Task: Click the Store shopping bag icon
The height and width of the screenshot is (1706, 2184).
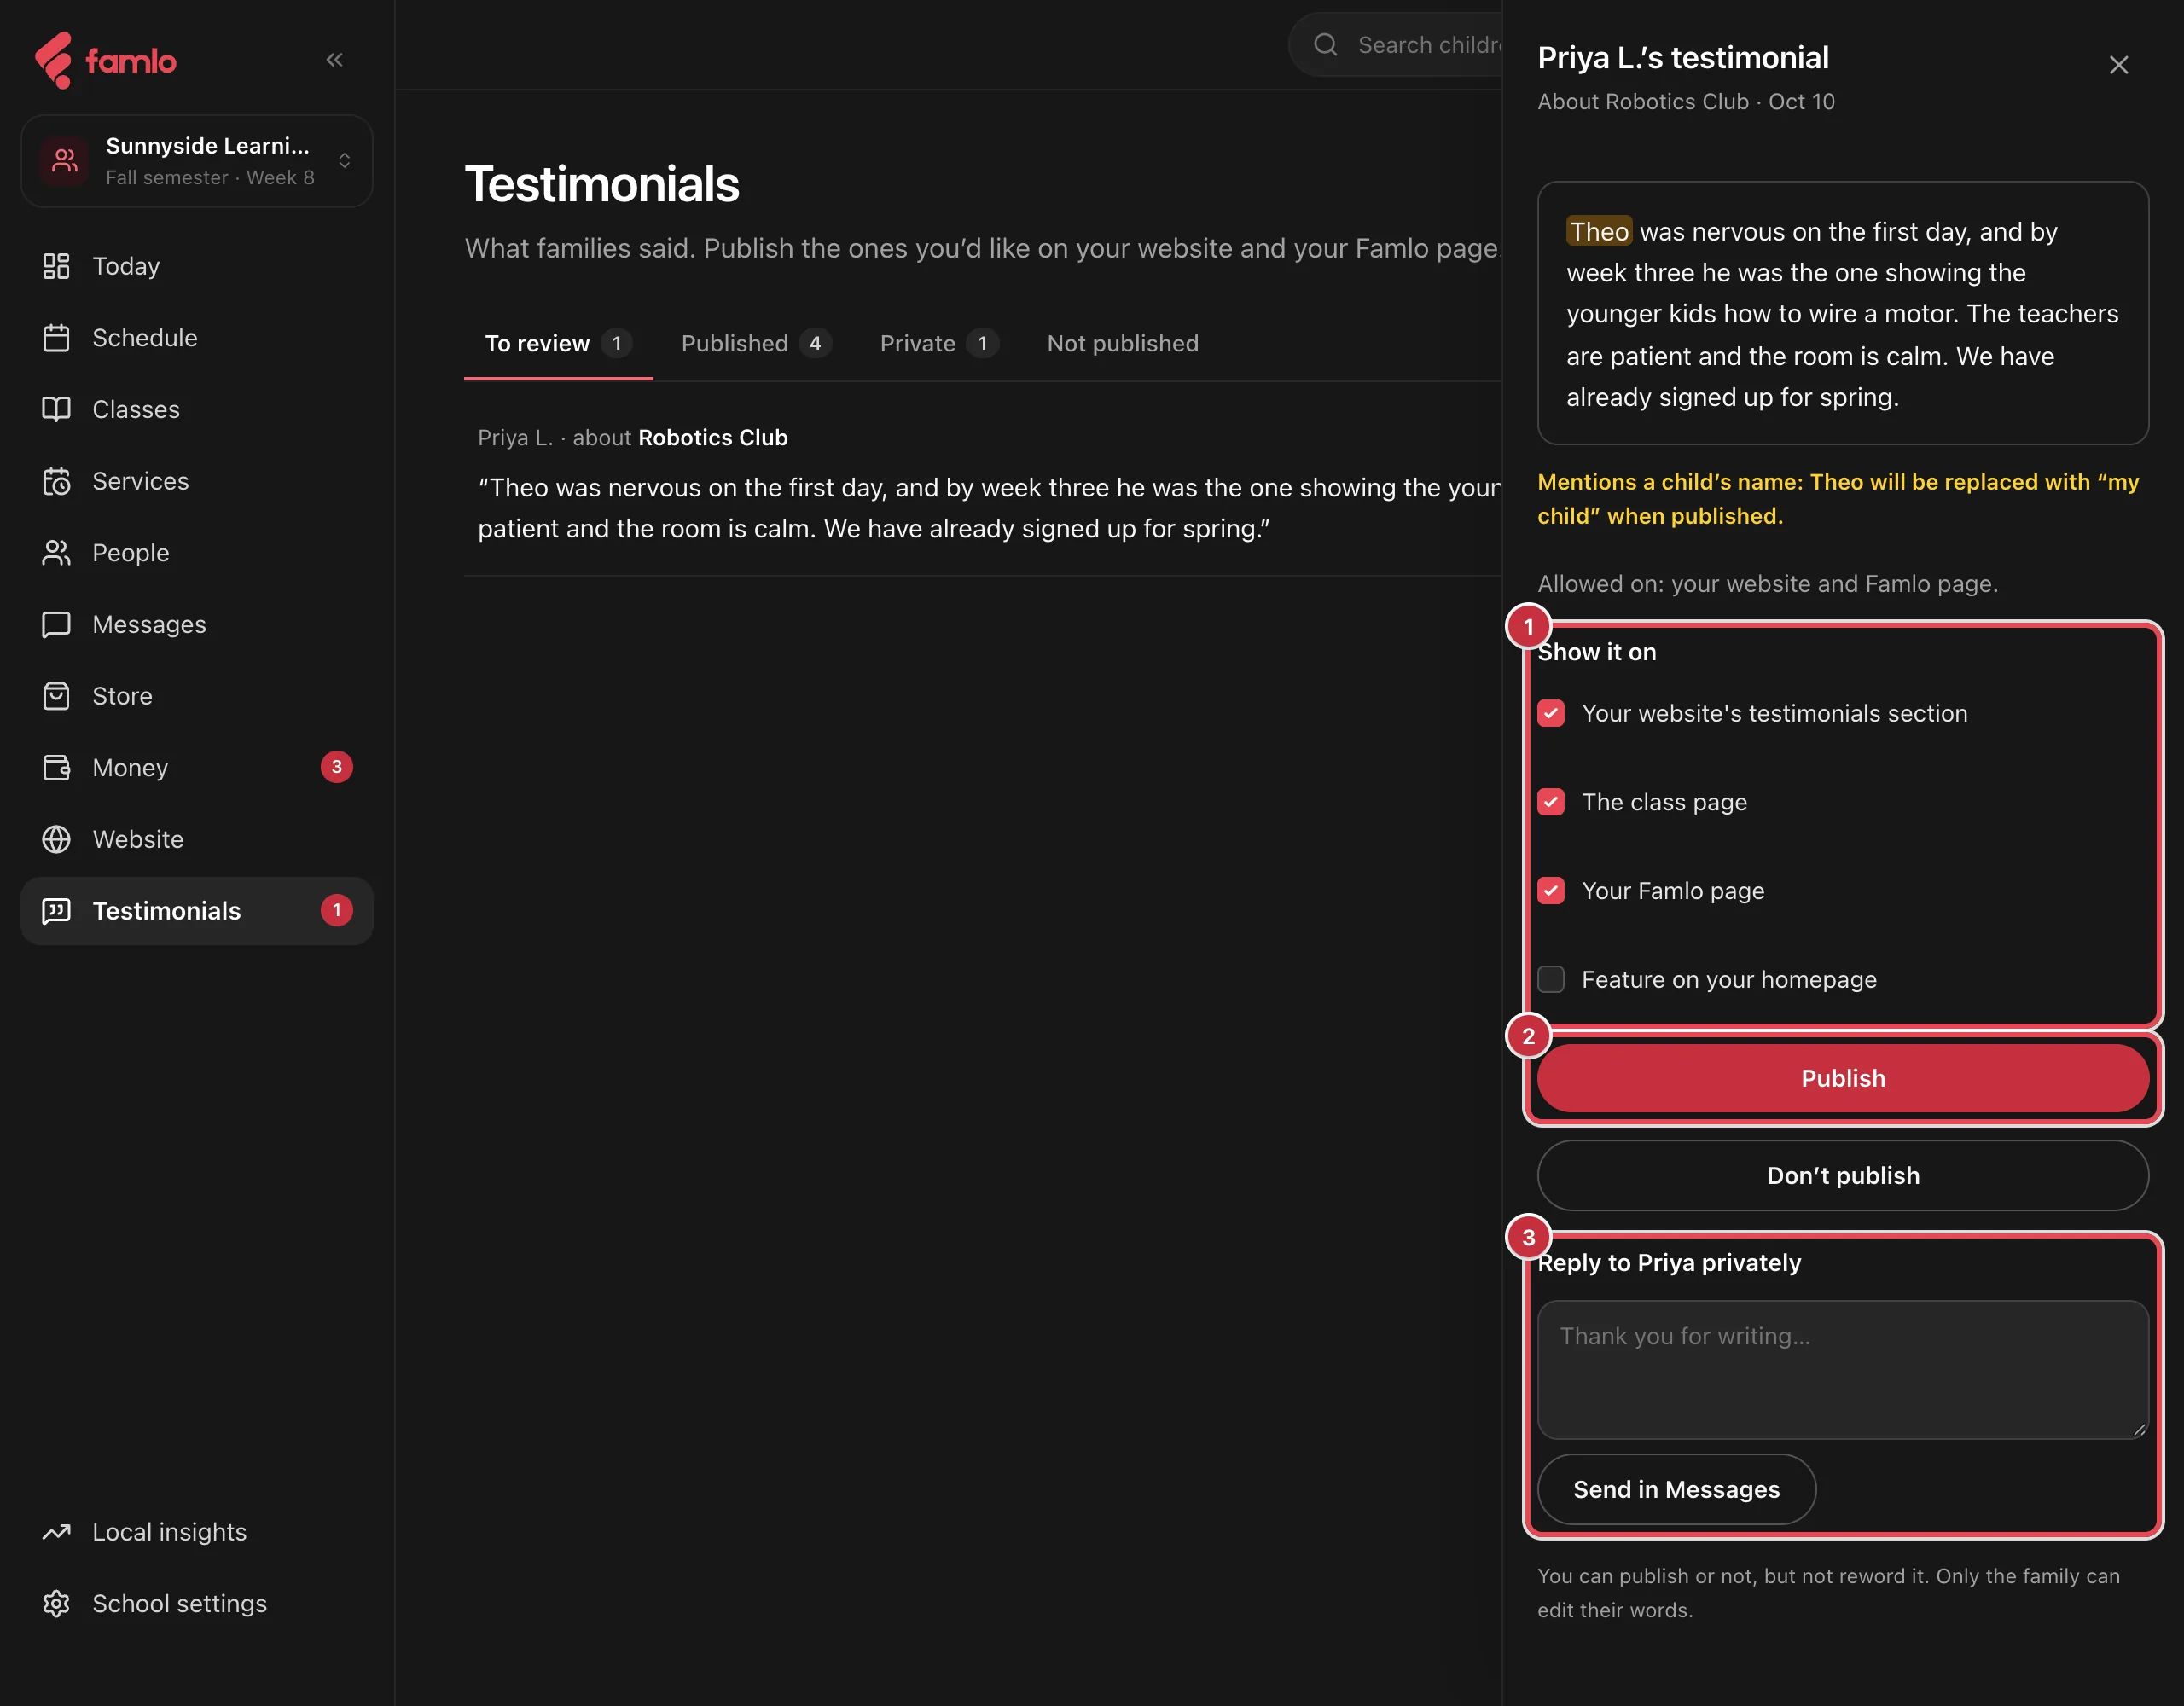Action: [56, 696]
